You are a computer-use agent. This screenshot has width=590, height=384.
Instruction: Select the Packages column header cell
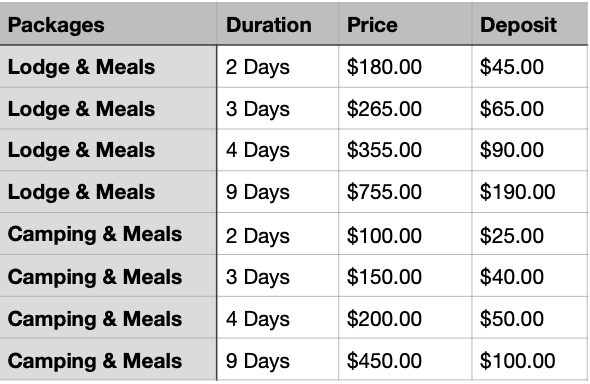tap(108, 24)
